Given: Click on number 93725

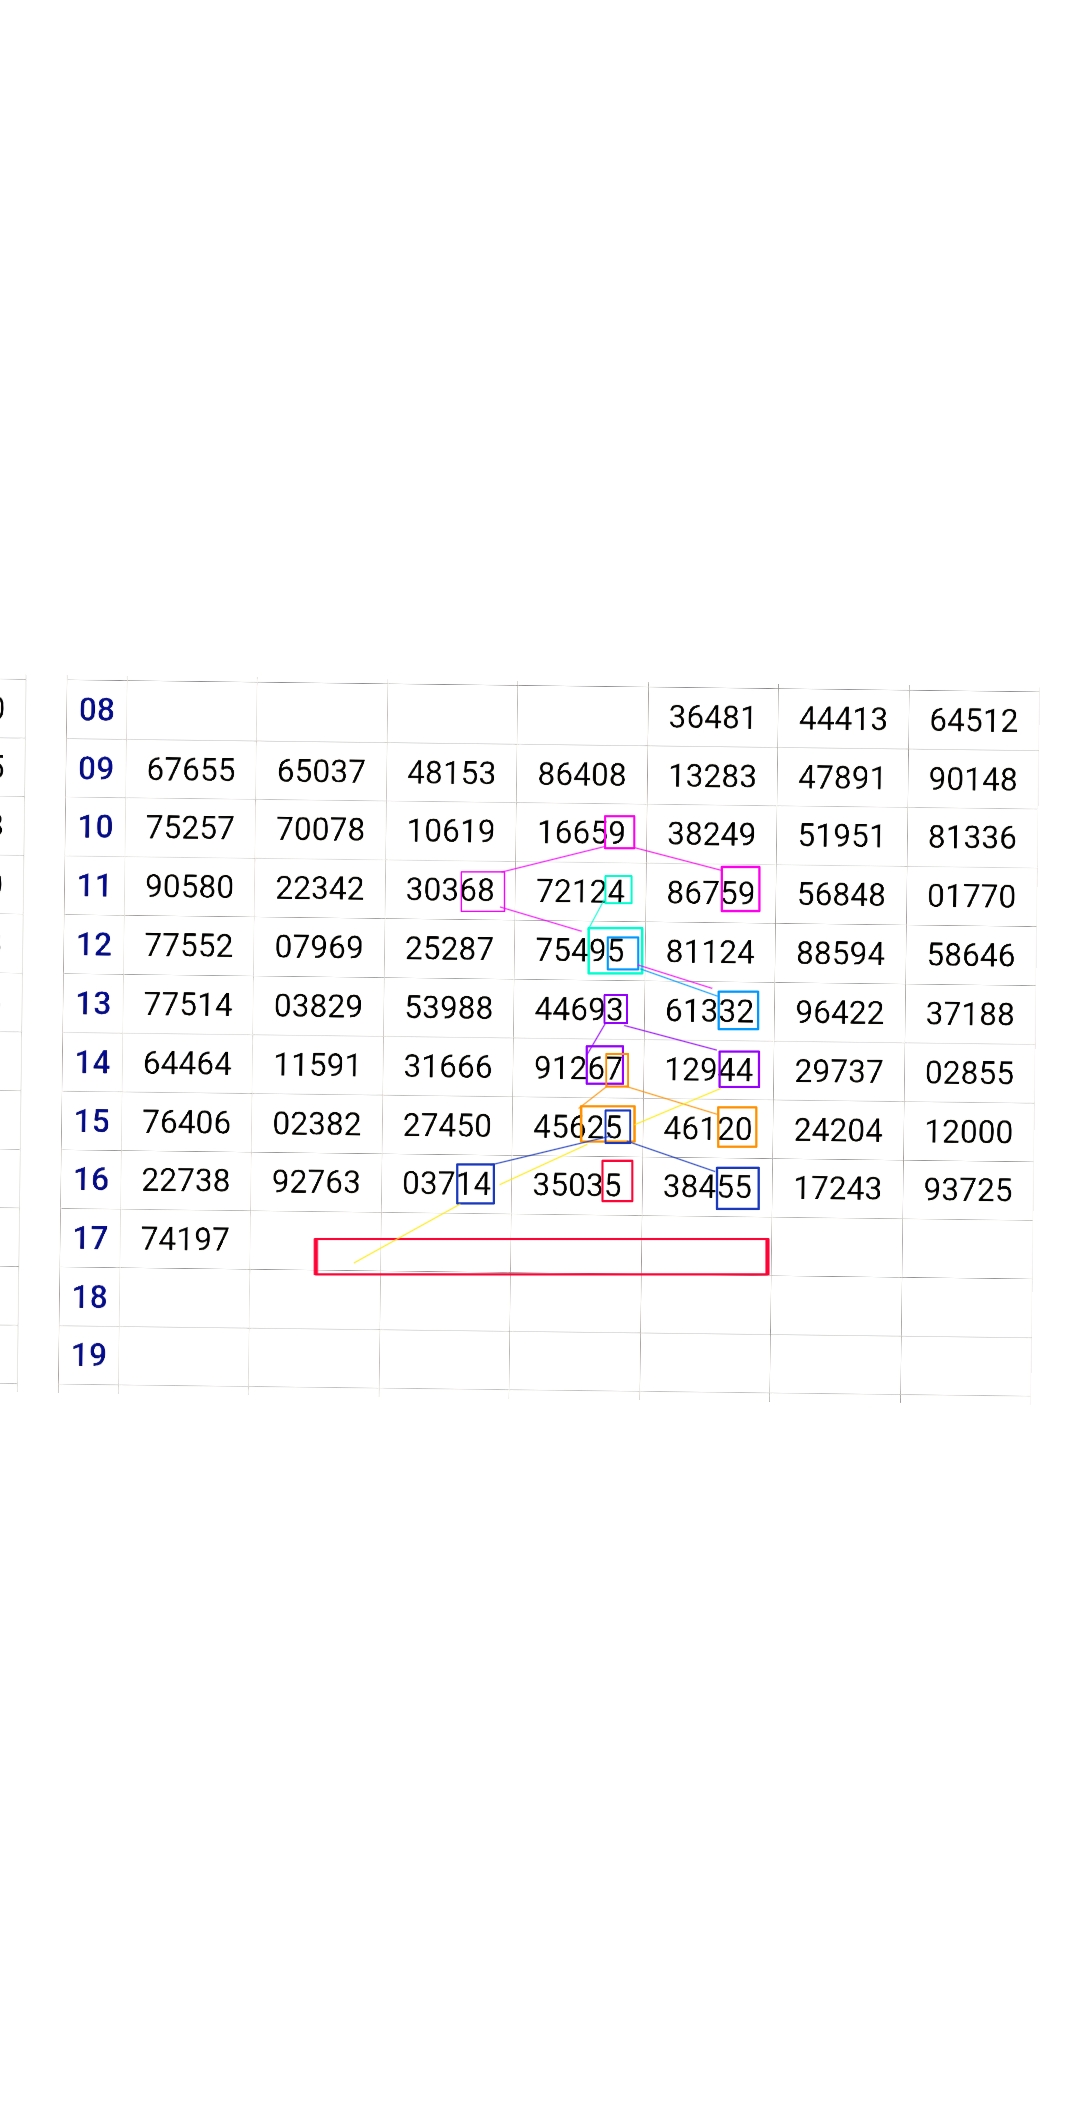Looking at the screenshot, I should 967,1190.
